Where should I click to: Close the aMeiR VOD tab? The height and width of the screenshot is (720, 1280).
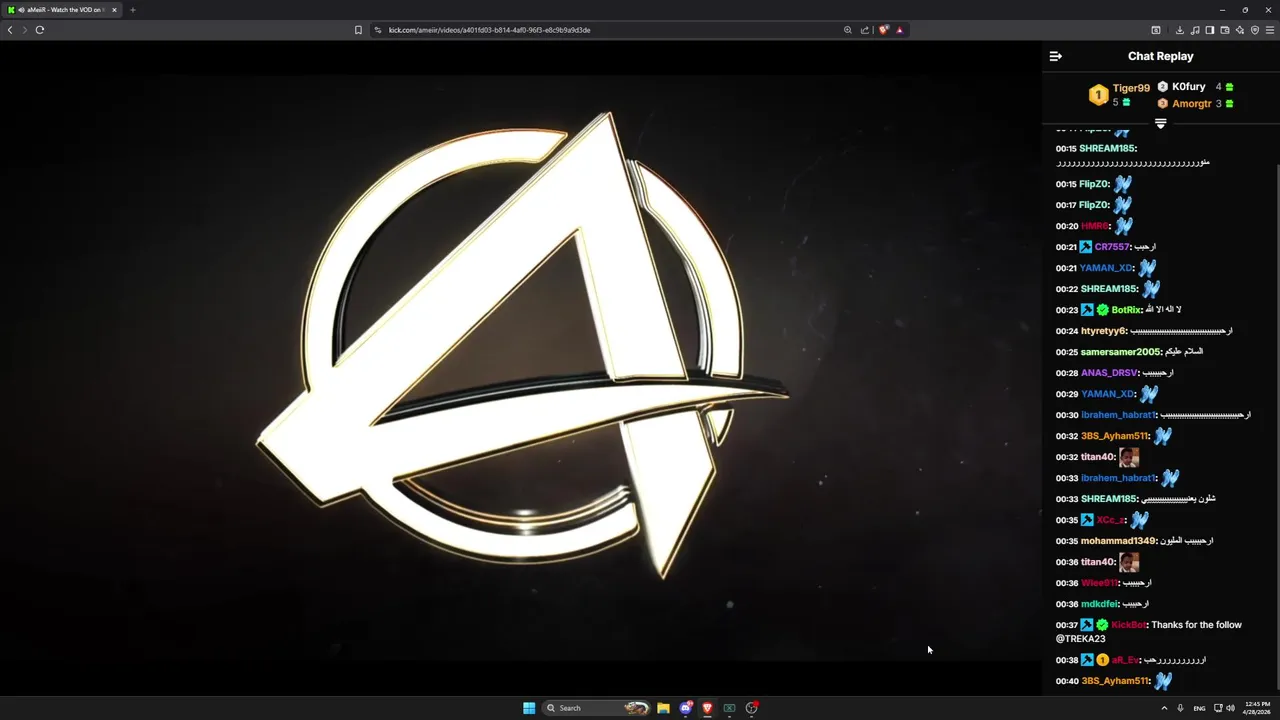pyautogui.click(x=114, y=10)
